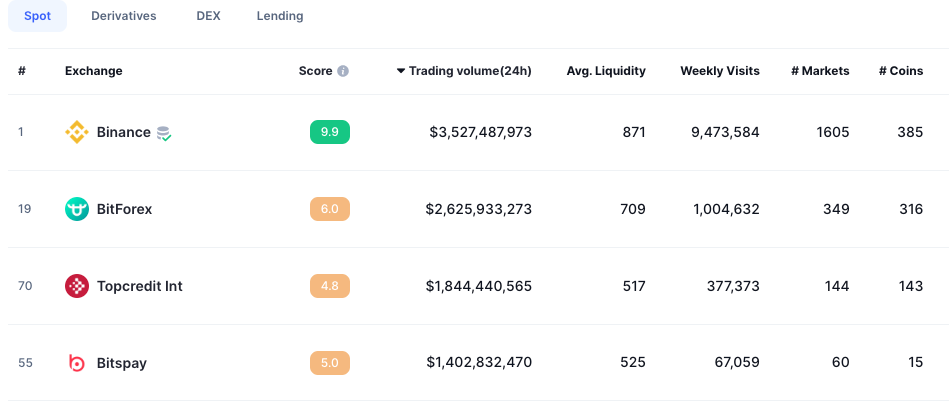Image resolution: width=949 pixels, height=403 pixels.
Task: Click the BitForex logo icon
Action: click(77, 209)
